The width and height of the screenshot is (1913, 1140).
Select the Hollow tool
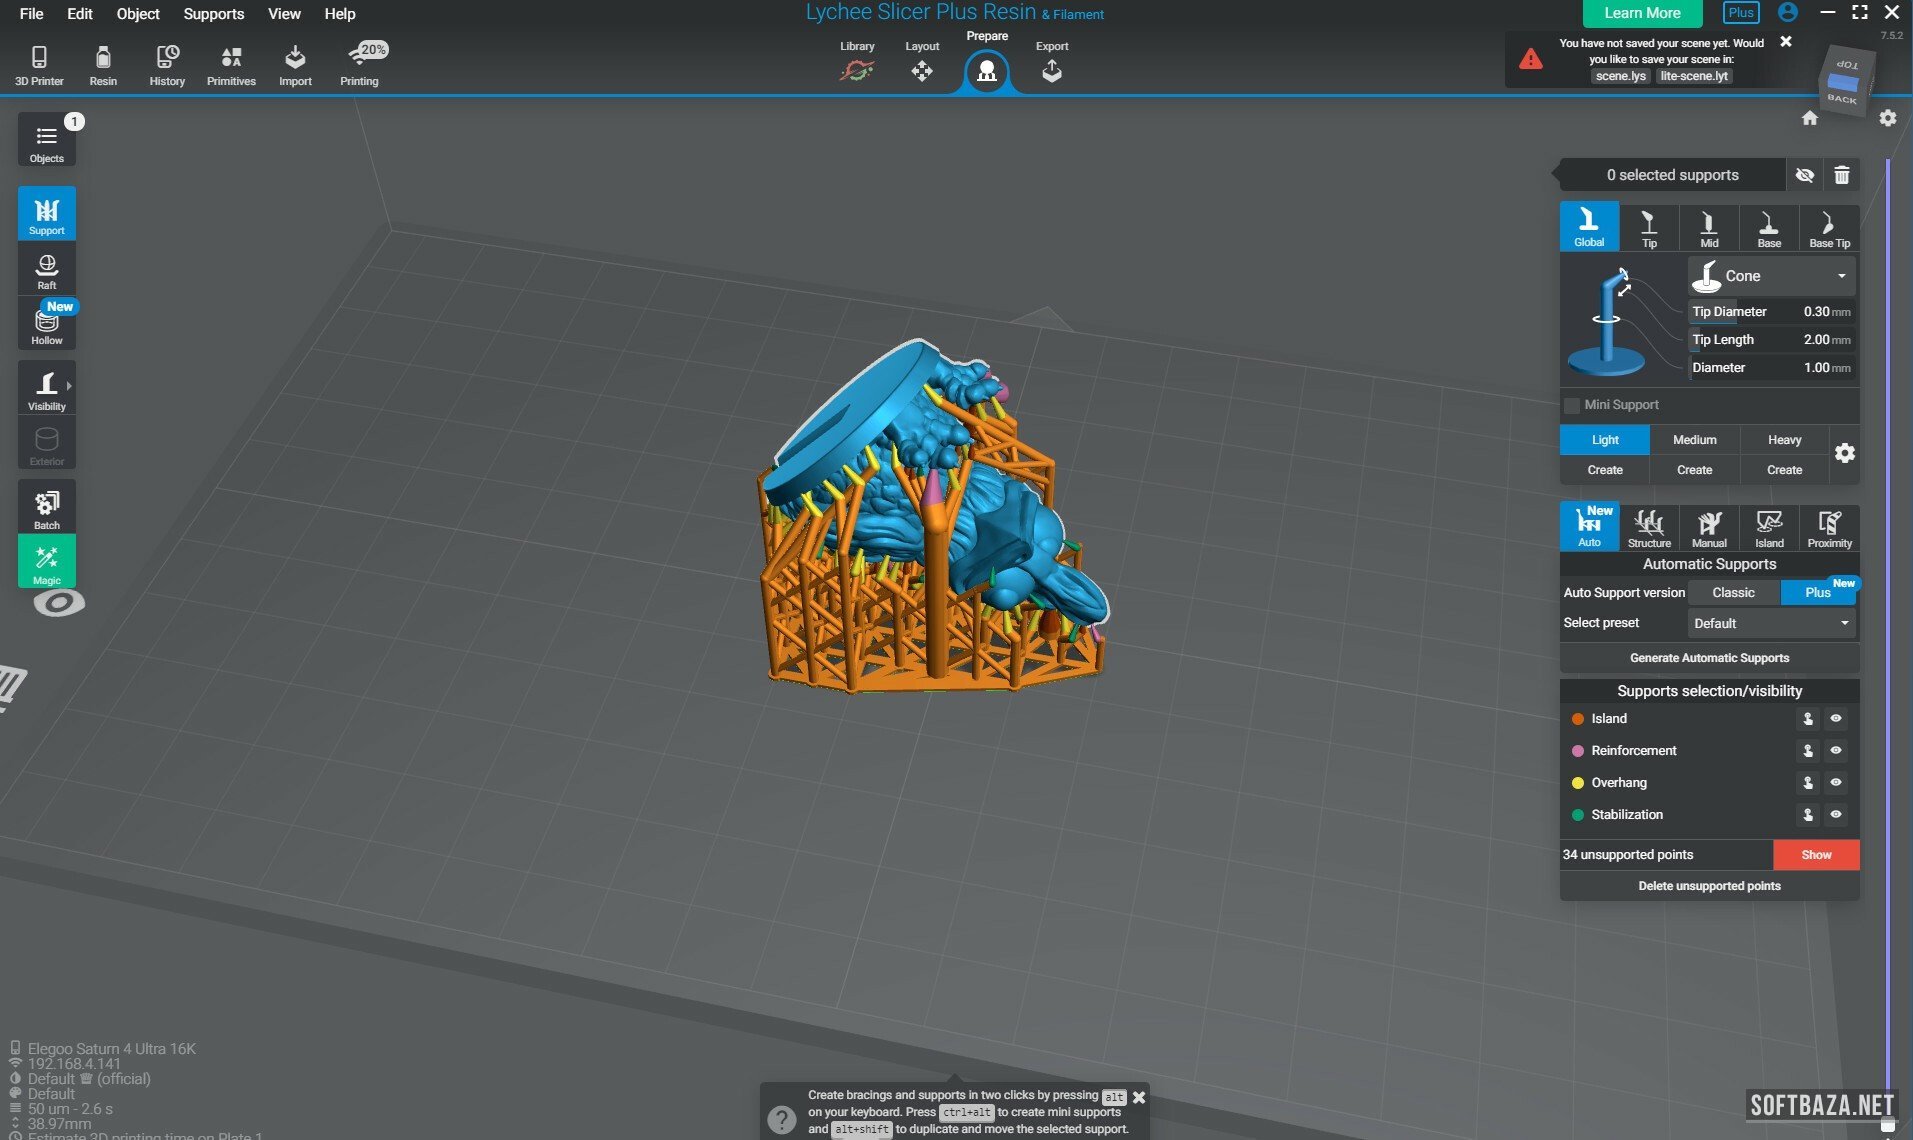(46, 325)
